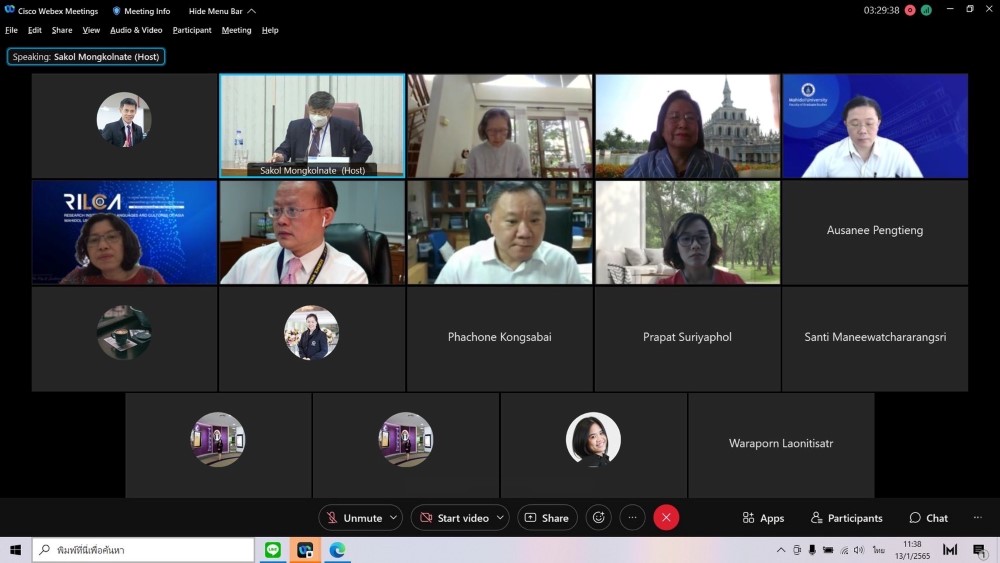Open the Participants panel

coord(847,518)
